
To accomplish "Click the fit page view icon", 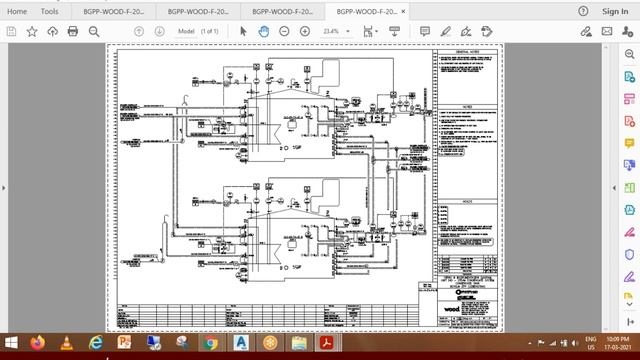I will pyautogui.click(x=368, y=31).
